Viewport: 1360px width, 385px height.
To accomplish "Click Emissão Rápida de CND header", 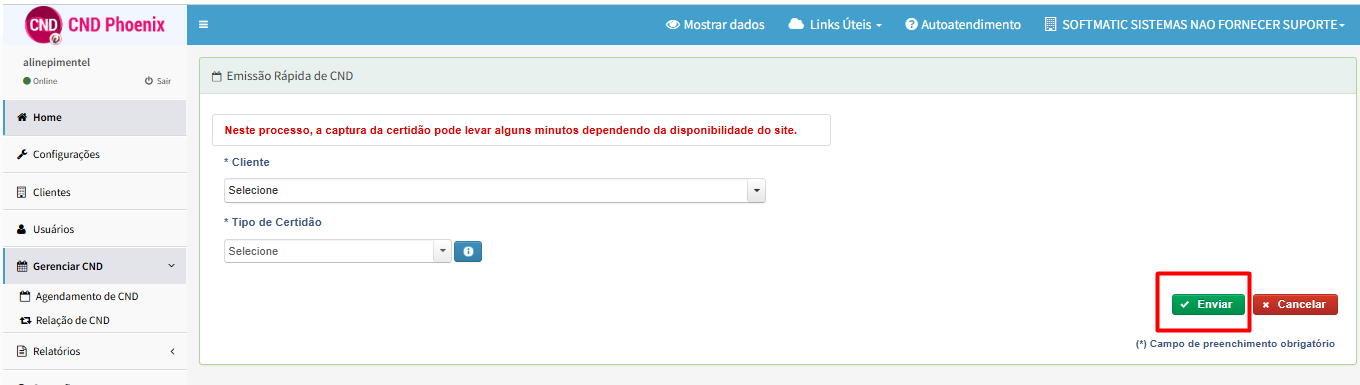I will 290,76.
